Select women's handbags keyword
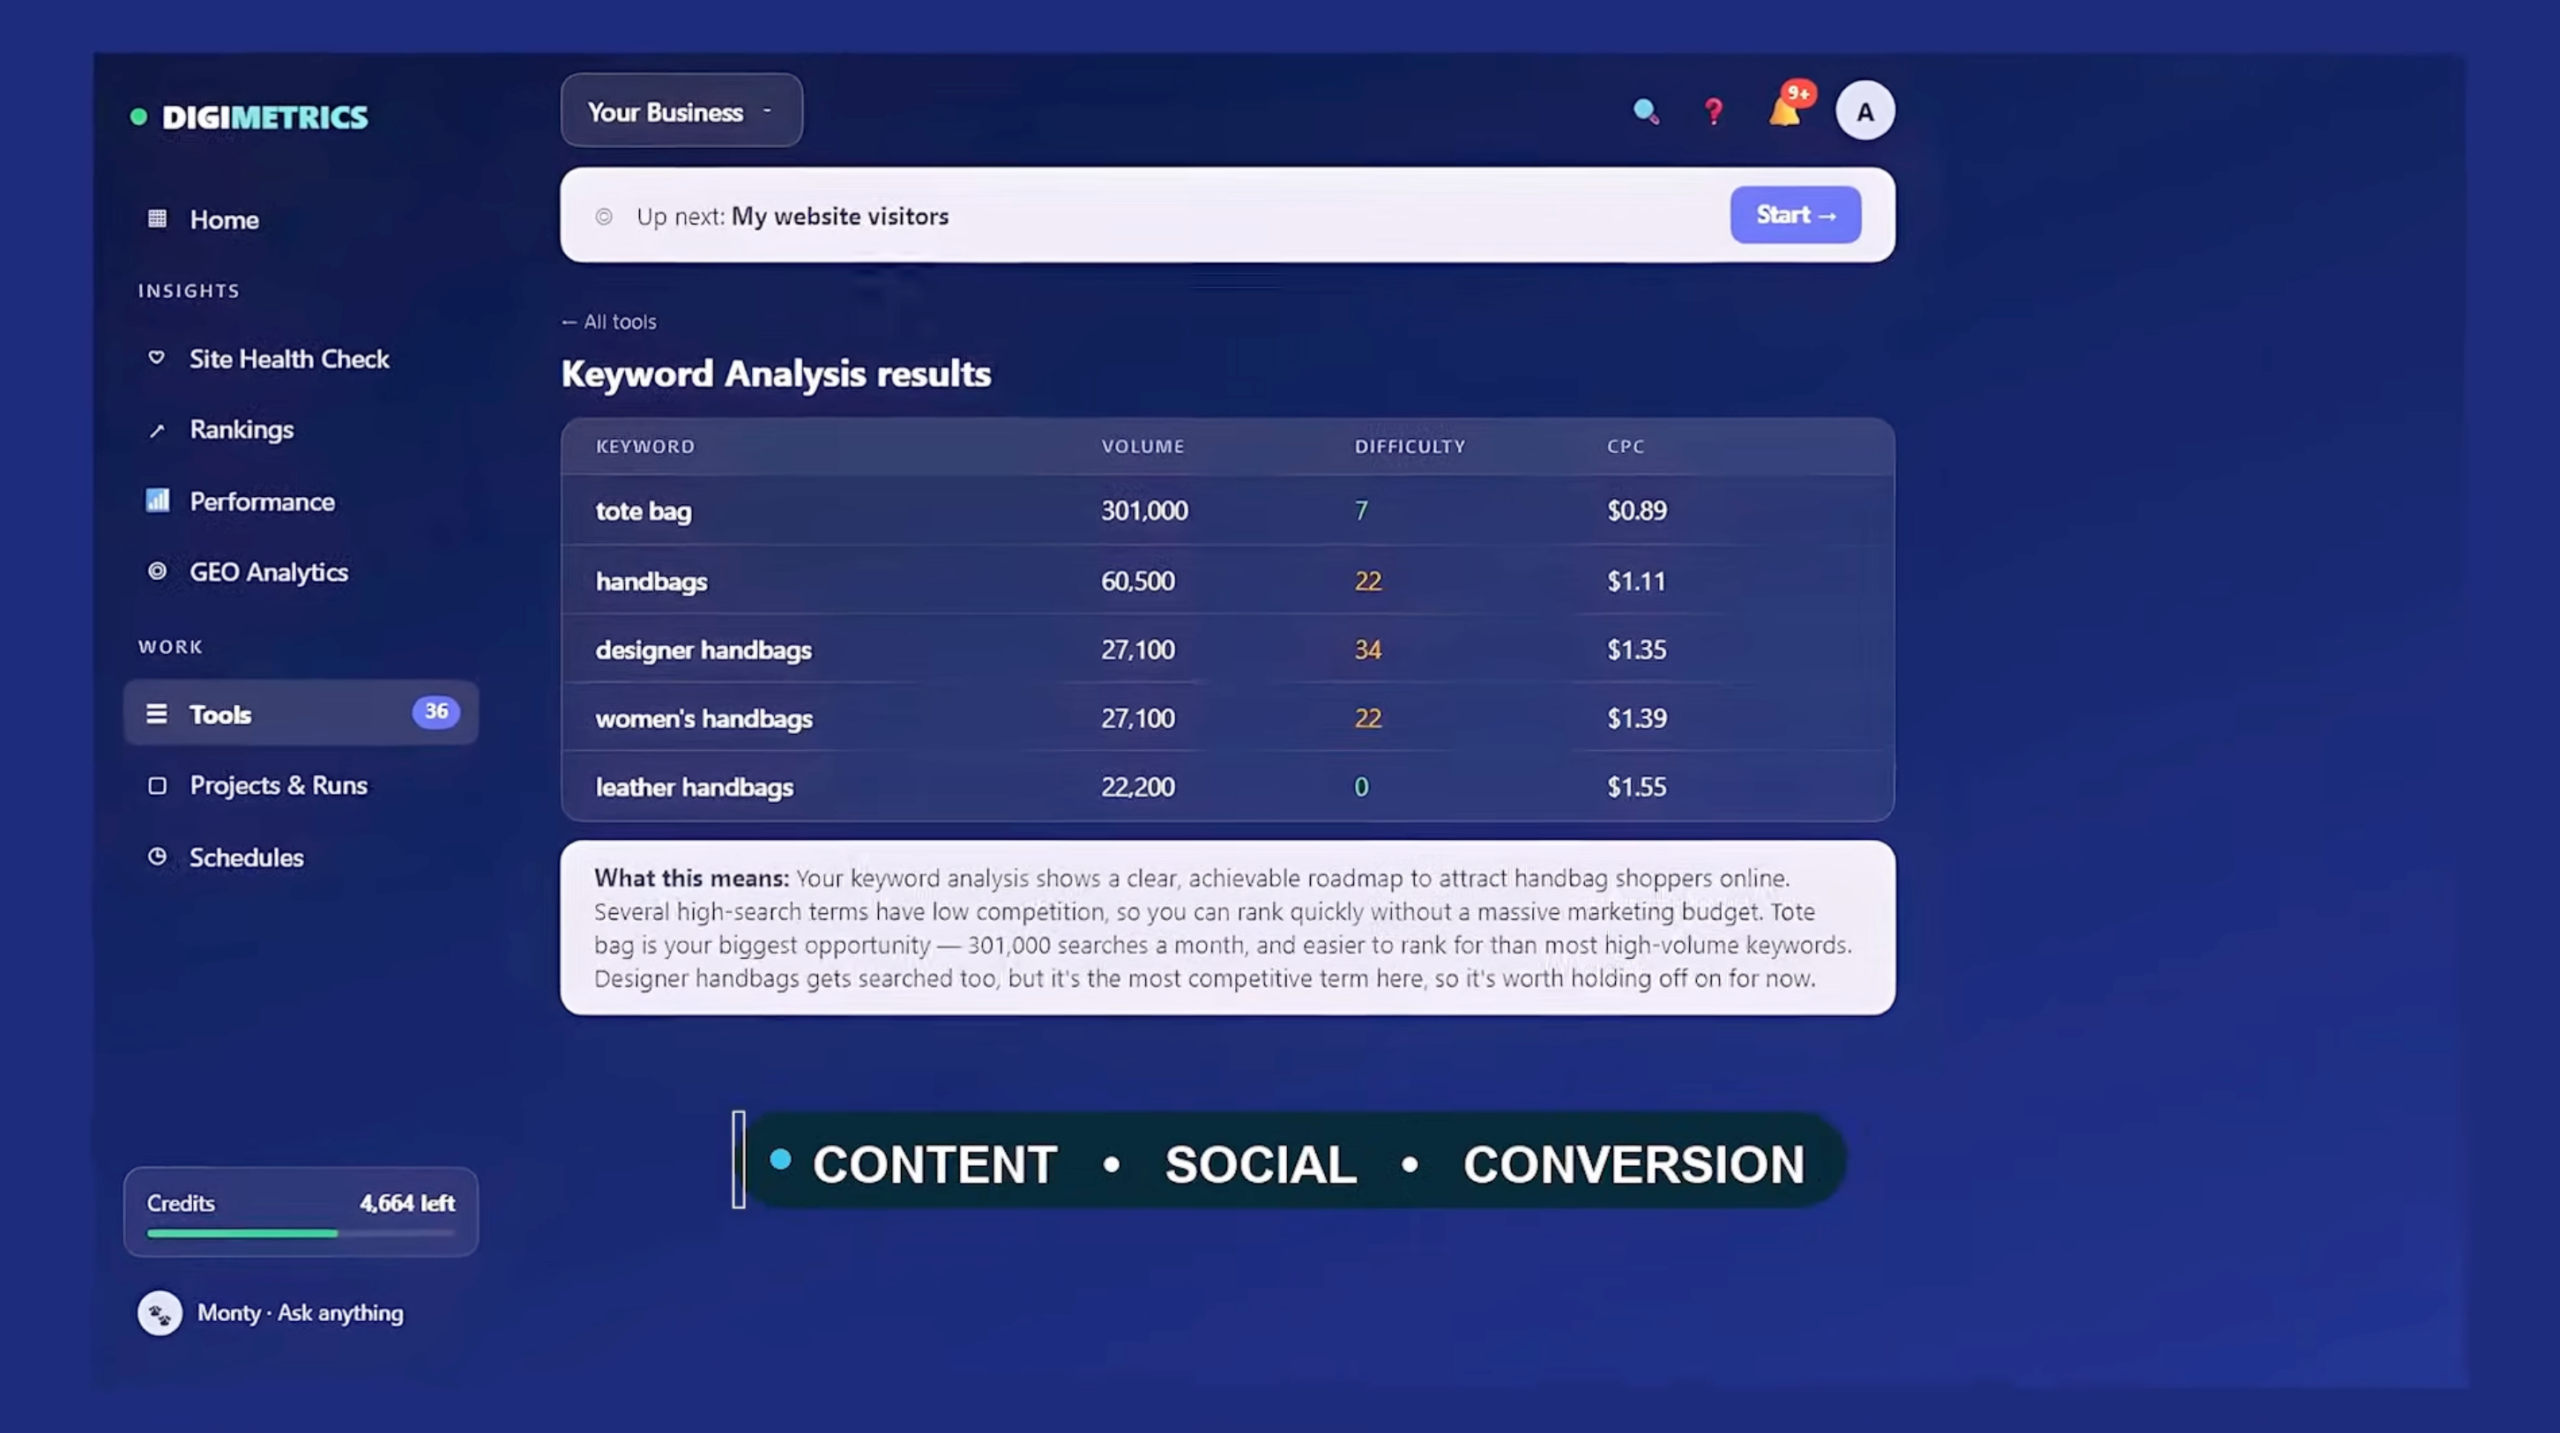Viewport: 2560px width, 1433px height. coord(704,718)
